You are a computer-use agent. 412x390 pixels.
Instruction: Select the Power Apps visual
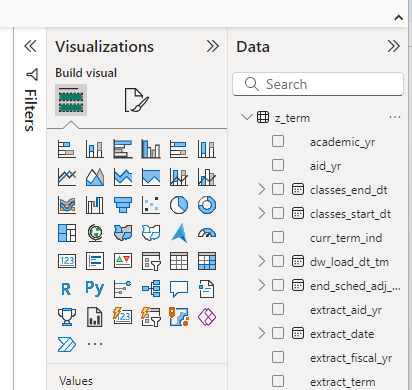(x=207, y=317)
